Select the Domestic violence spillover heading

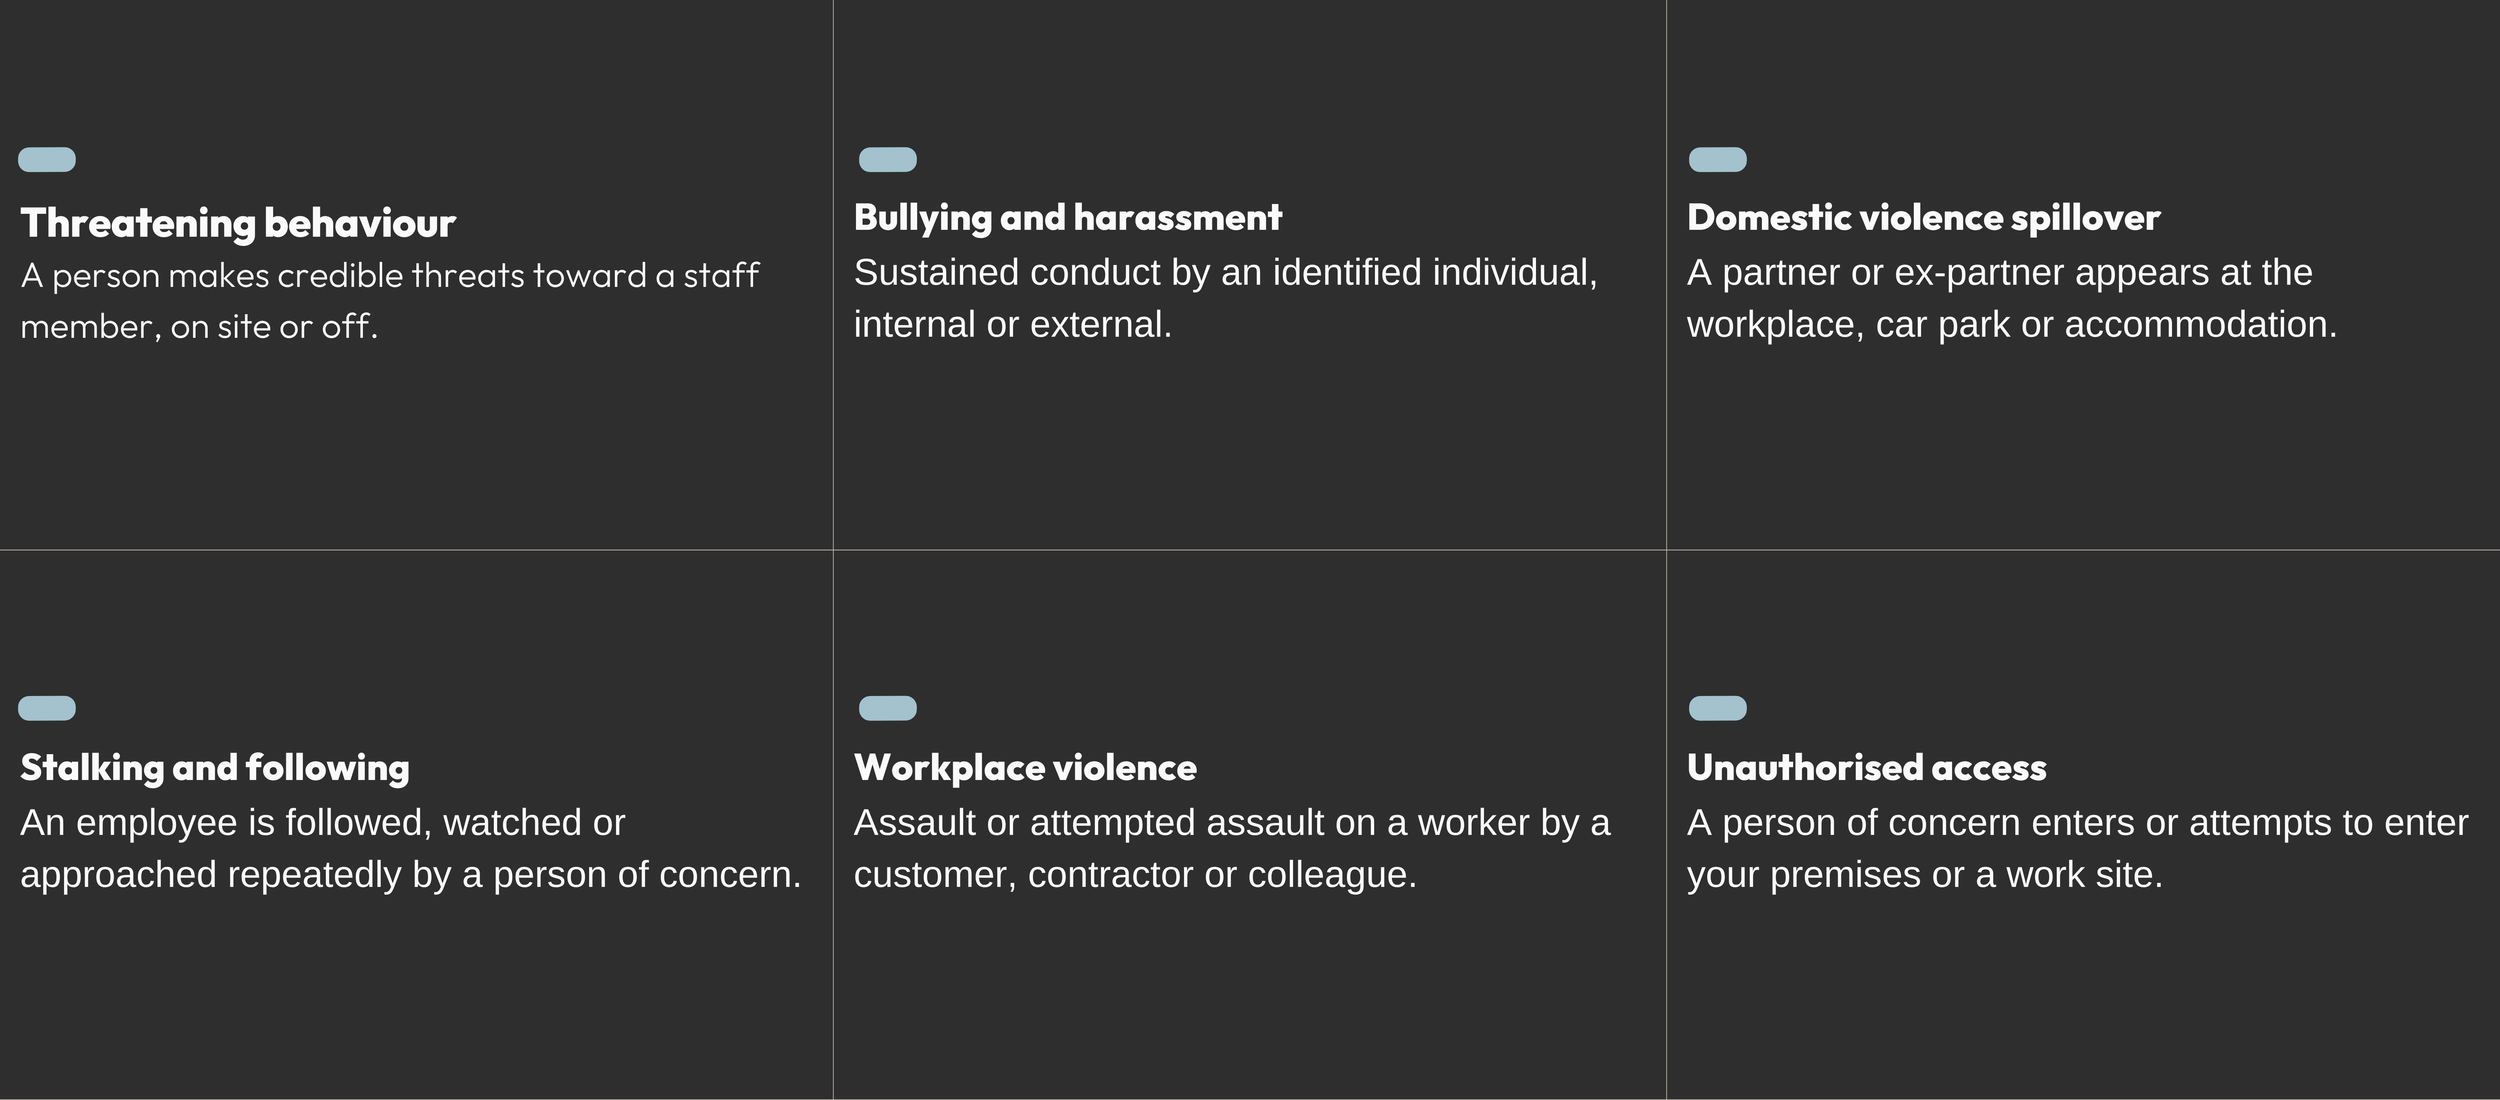coord(1924,218)
